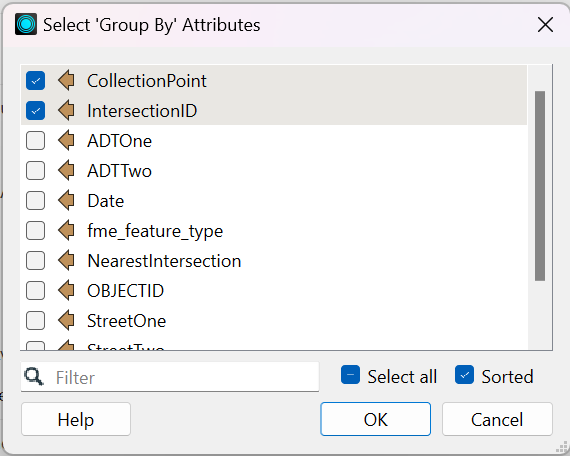This screenshot has width=570, height=456.
Task: Click the attribute arrow icon next to IntersectionID
Action: point(67,111)
